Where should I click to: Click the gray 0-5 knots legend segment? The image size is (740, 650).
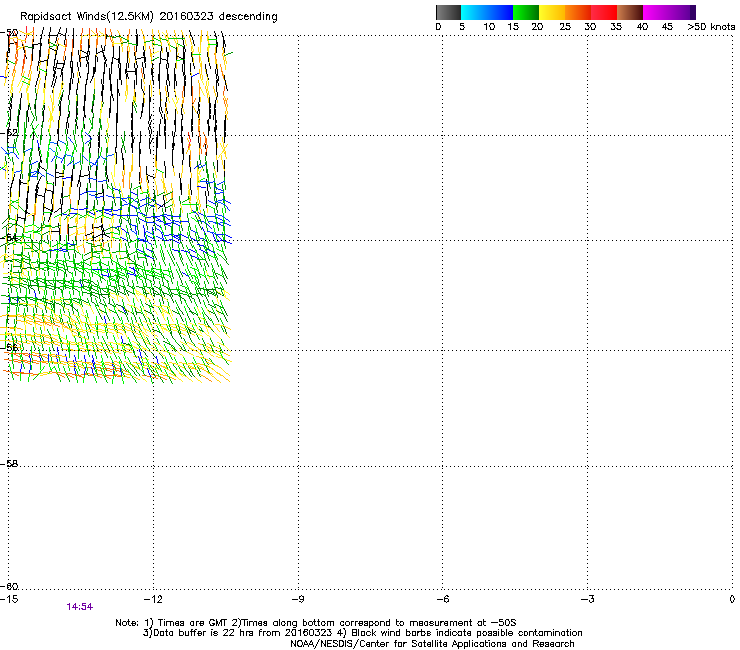448,12
